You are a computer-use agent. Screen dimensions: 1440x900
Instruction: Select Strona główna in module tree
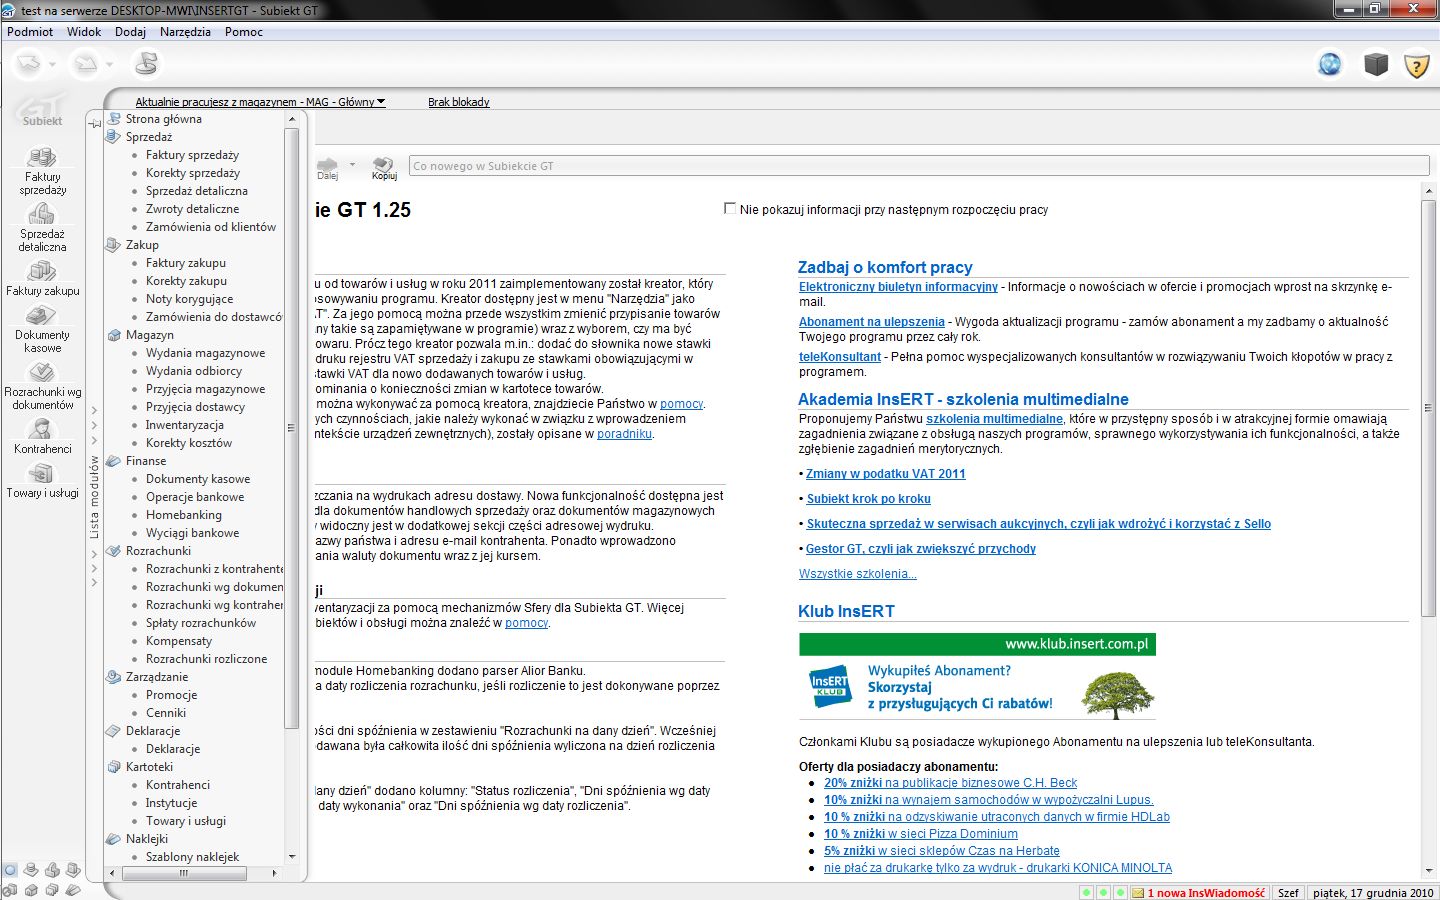click(x=163, y=119)
